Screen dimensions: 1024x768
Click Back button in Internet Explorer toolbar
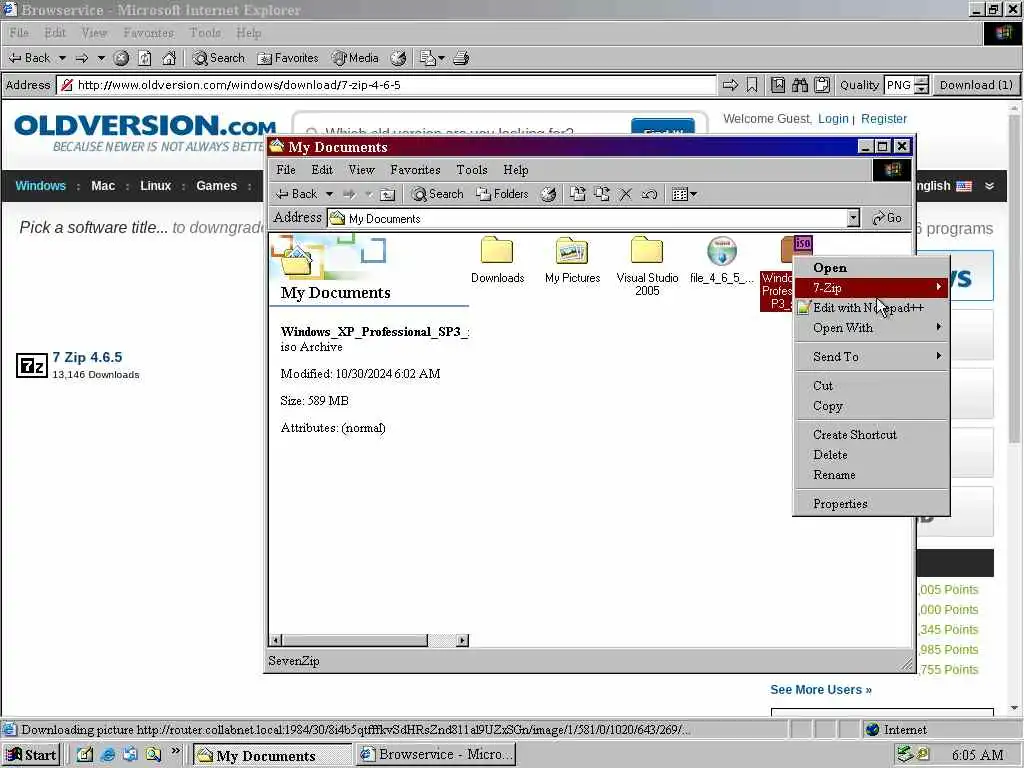[x=29, y=58]
